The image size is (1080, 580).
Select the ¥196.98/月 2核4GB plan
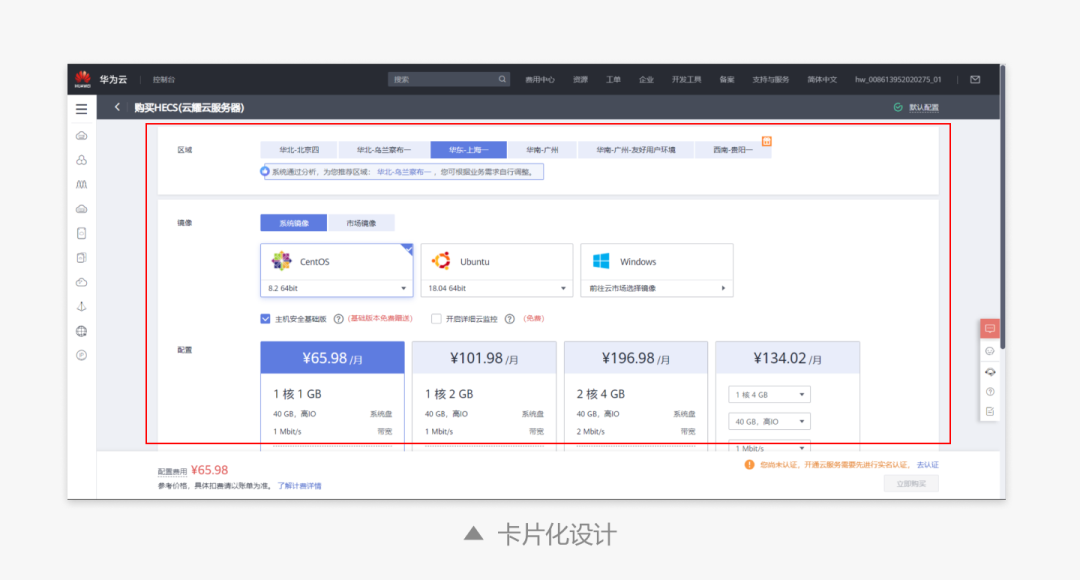pyautogui.click(x=636, y=395)
